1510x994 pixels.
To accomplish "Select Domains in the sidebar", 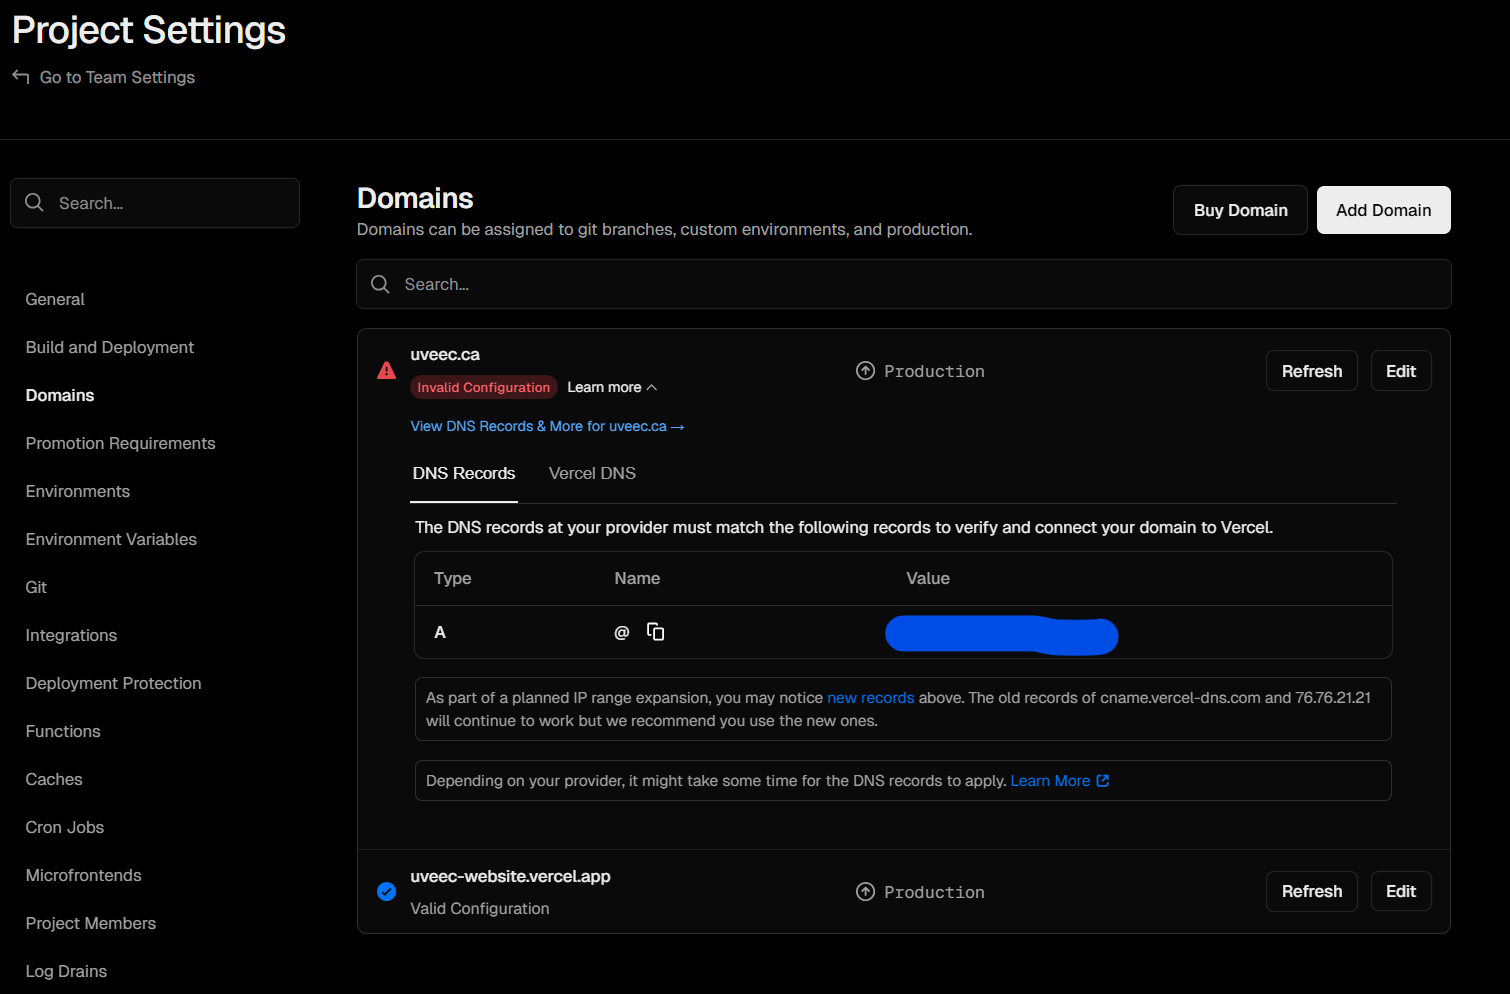I will (60, 396).
